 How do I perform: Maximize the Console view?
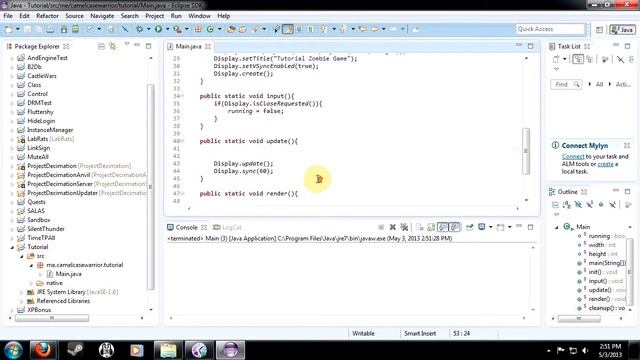pyautogui.click(x=530, y=227)
